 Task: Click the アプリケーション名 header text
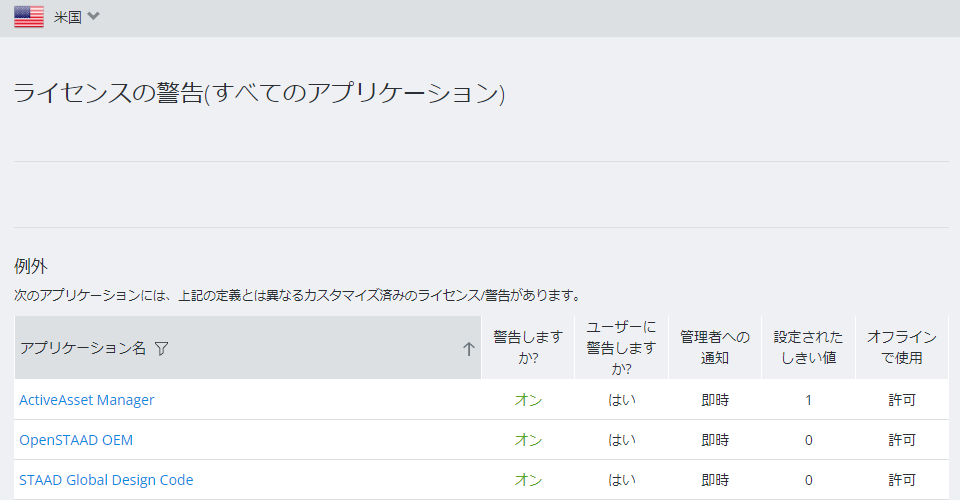[83, 348]
